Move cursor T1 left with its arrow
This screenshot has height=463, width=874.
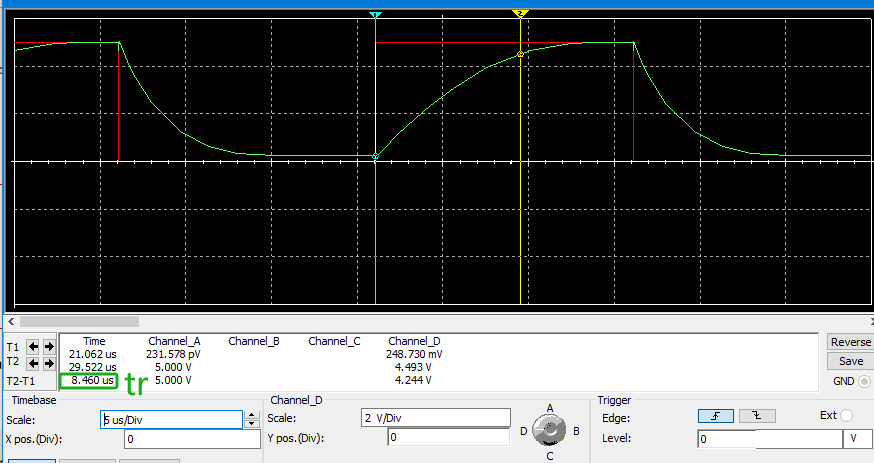tap(33, 347)
